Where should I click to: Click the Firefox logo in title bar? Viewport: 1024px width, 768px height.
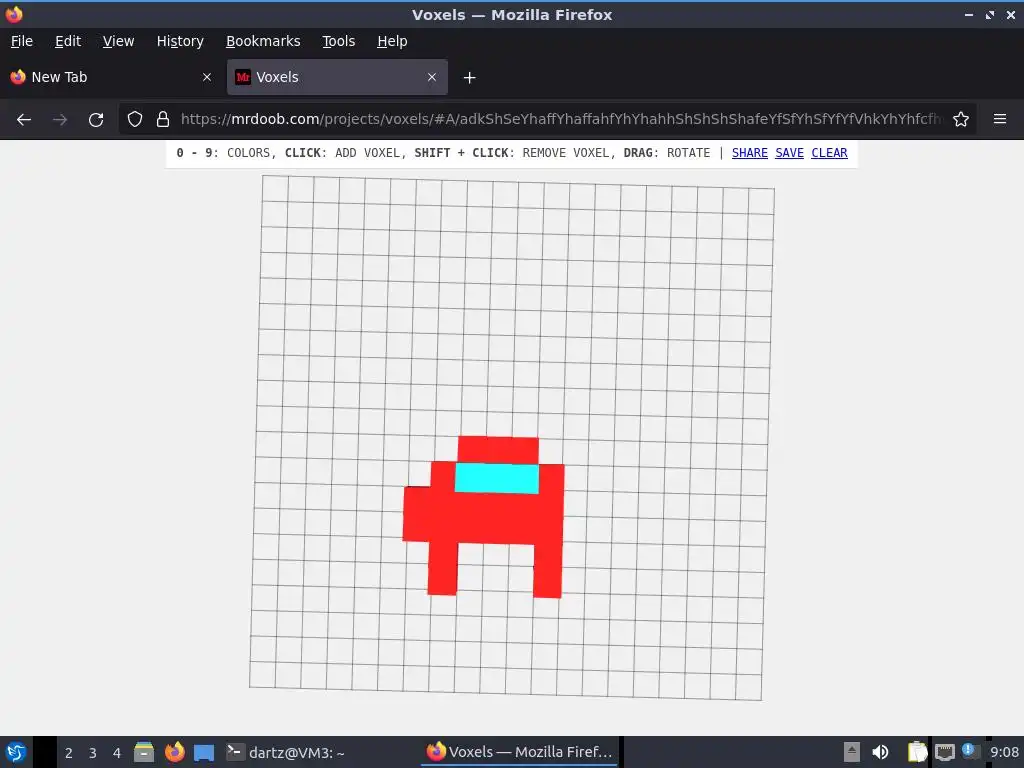click(x=14, y=14)
